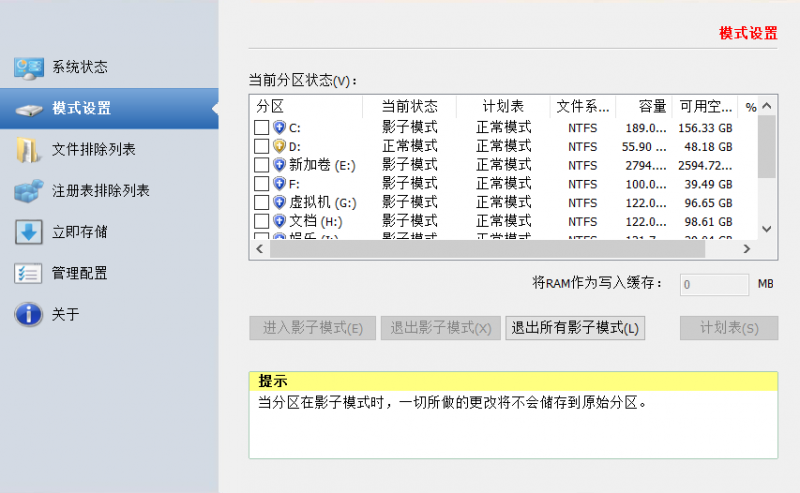Select the F: partition checkbox

coord(261,184)
